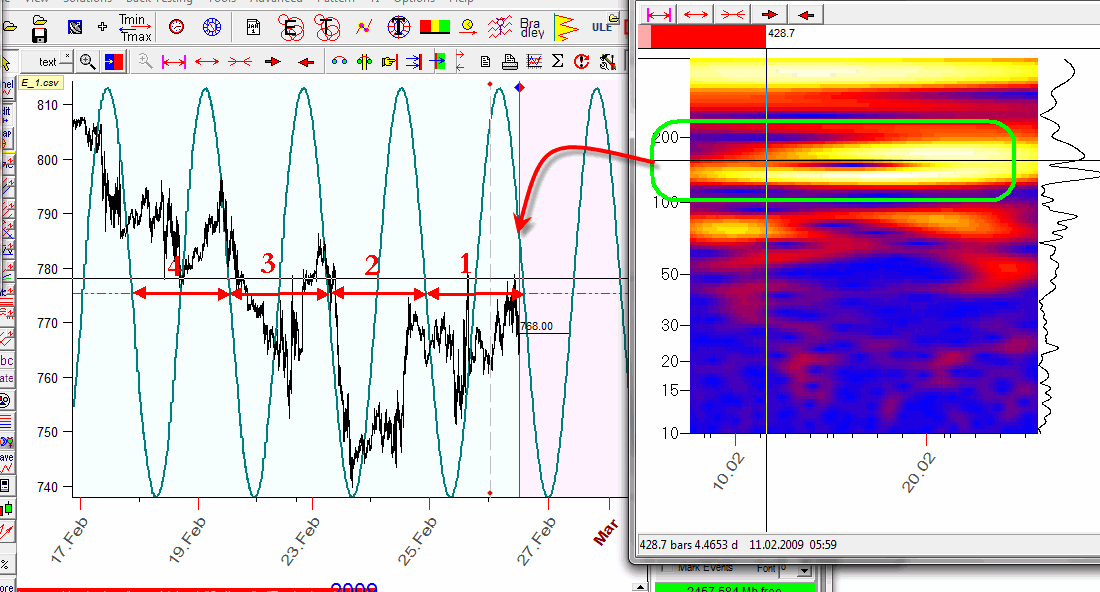
Task: Click the red progress bar showing 428.7
Action: [x=702, y=36]
